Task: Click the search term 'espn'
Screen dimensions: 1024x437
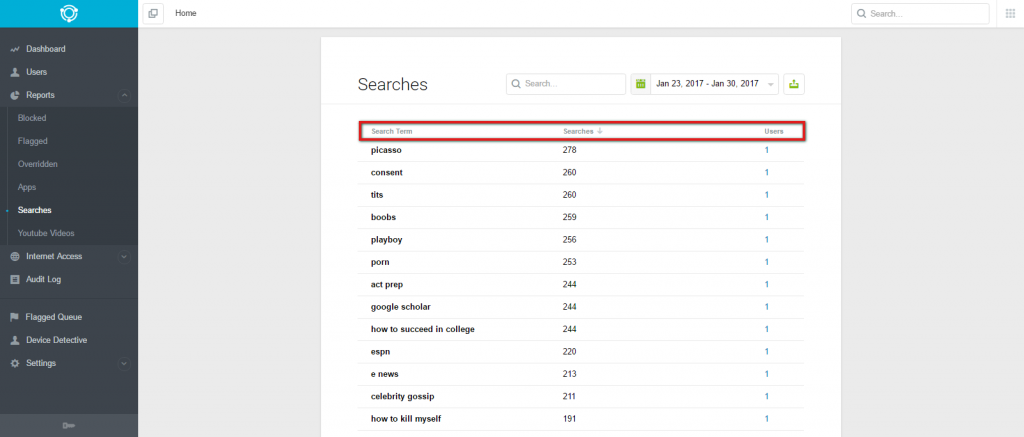Action: coord(380,351)
